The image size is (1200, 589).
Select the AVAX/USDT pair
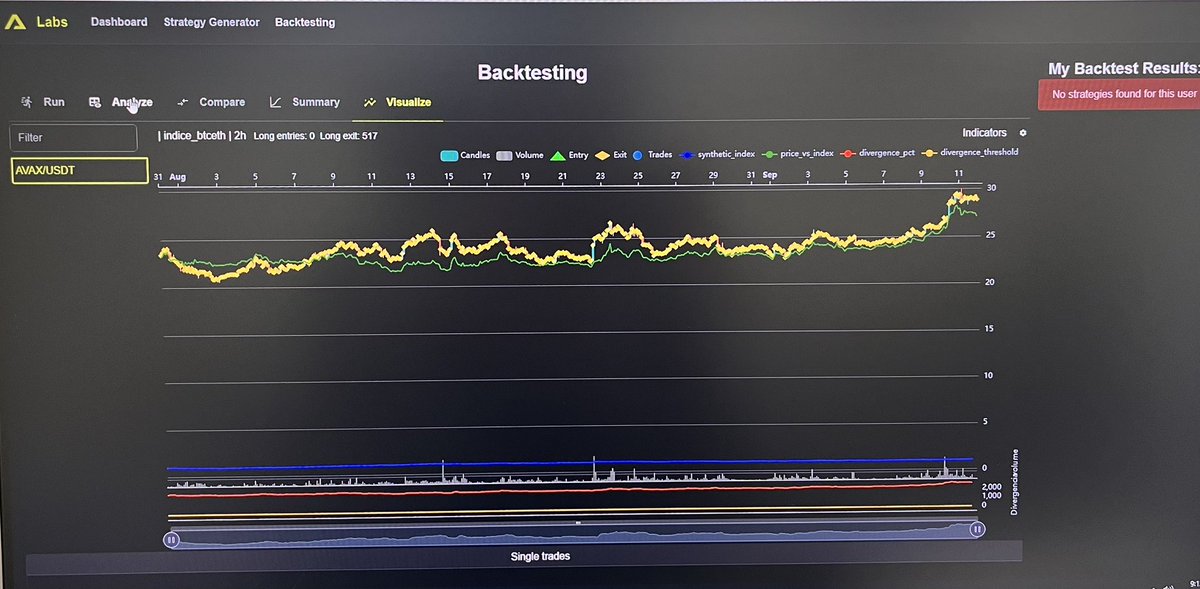(x=79, y=170)
